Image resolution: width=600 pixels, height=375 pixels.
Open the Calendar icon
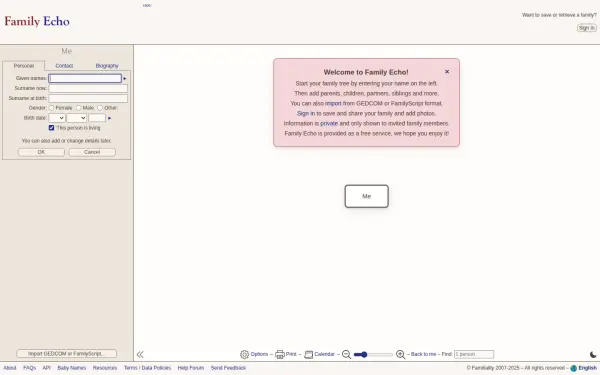coord(308,354)
